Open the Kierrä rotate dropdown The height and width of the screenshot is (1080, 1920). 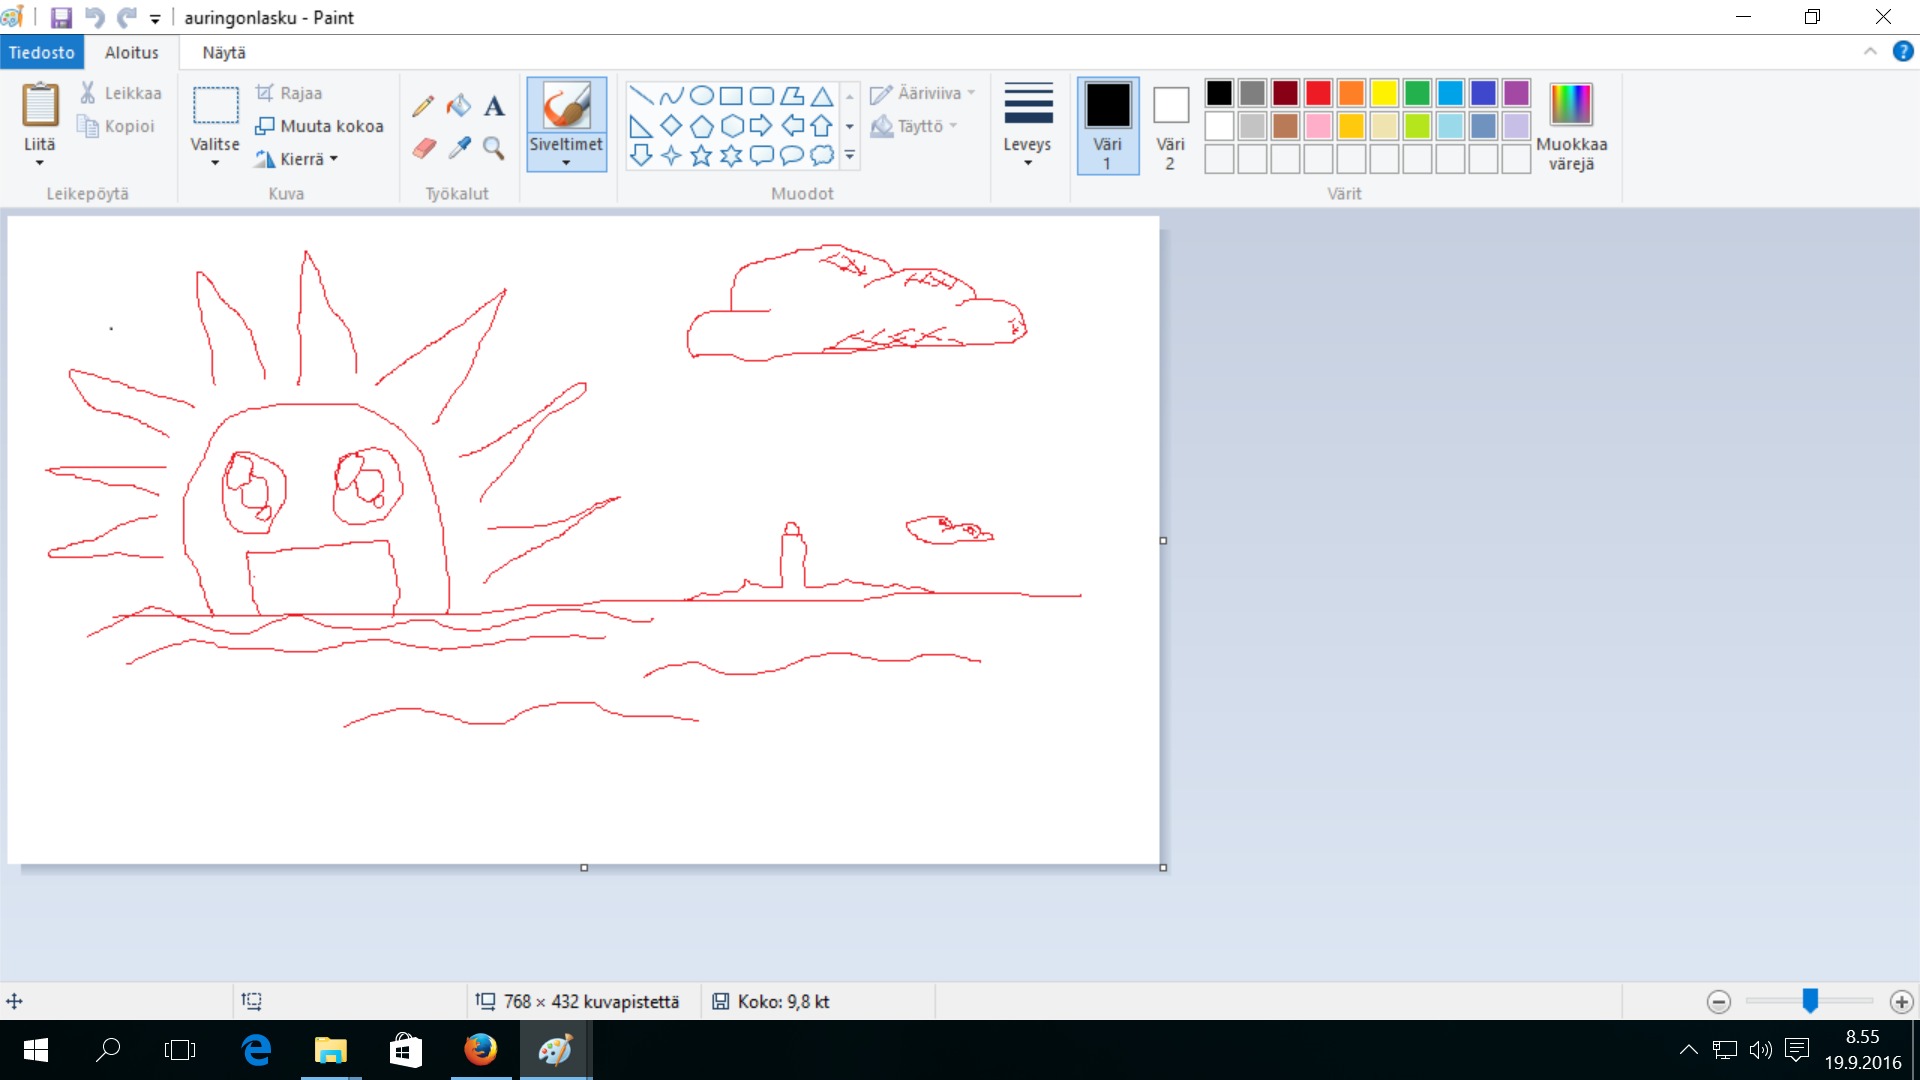click(x=298, y=159)
